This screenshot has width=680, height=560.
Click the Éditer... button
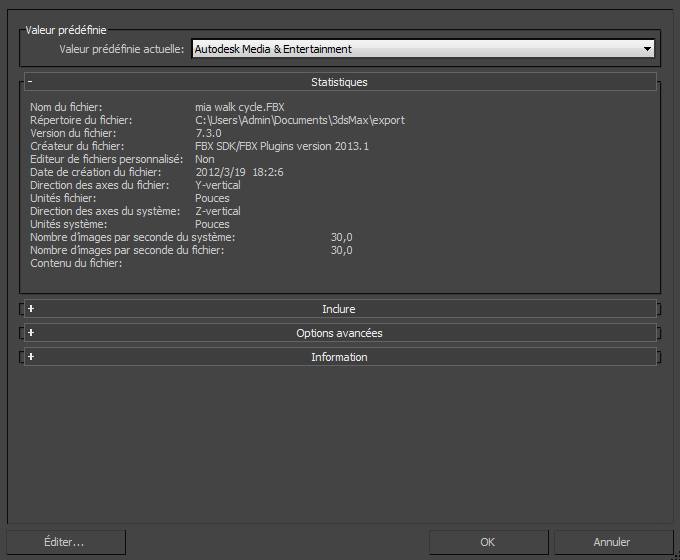66,542
